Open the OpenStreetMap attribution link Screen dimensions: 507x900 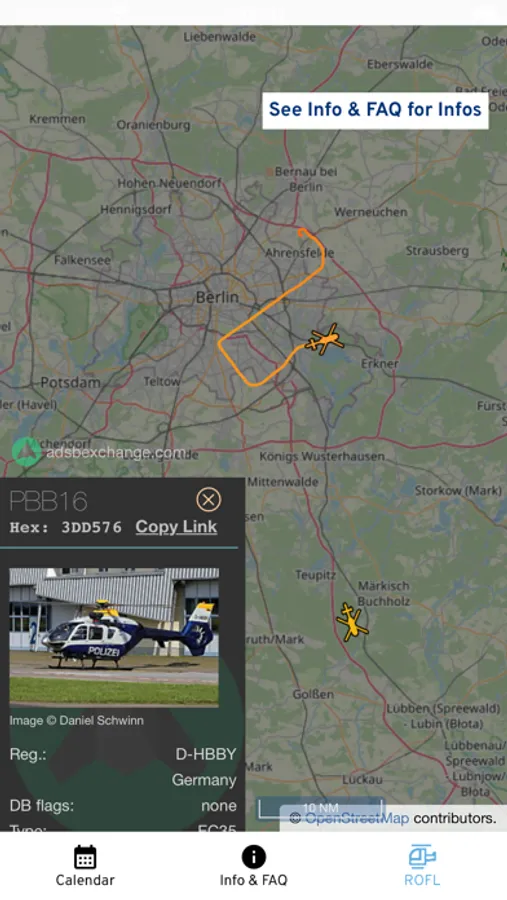(357, 818)
